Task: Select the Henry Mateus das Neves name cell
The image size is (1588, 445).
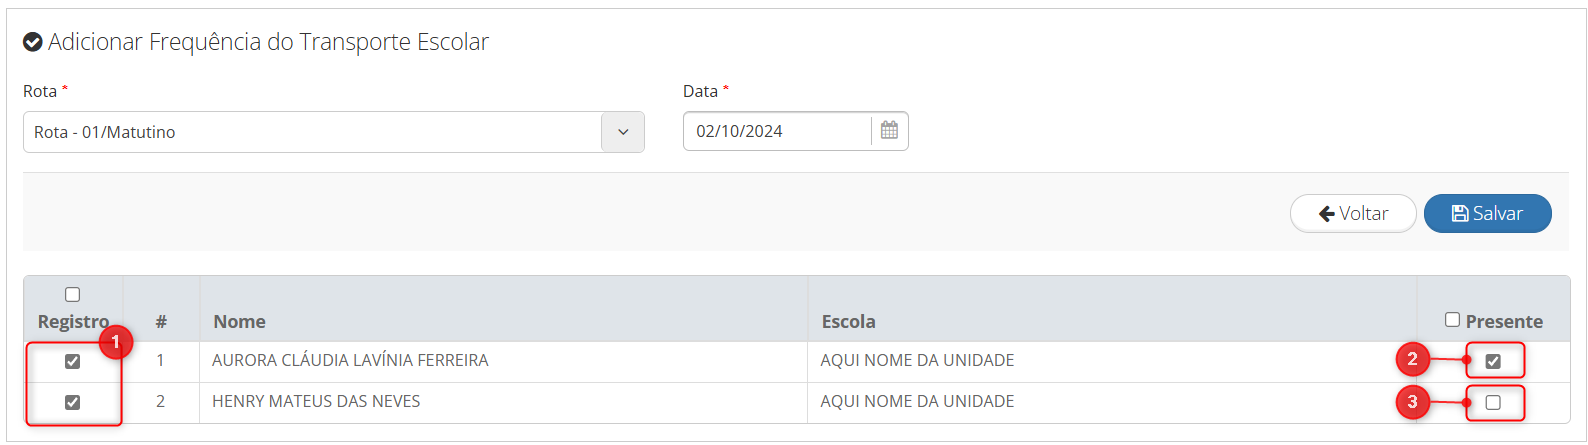Action: tap(504, 402)
